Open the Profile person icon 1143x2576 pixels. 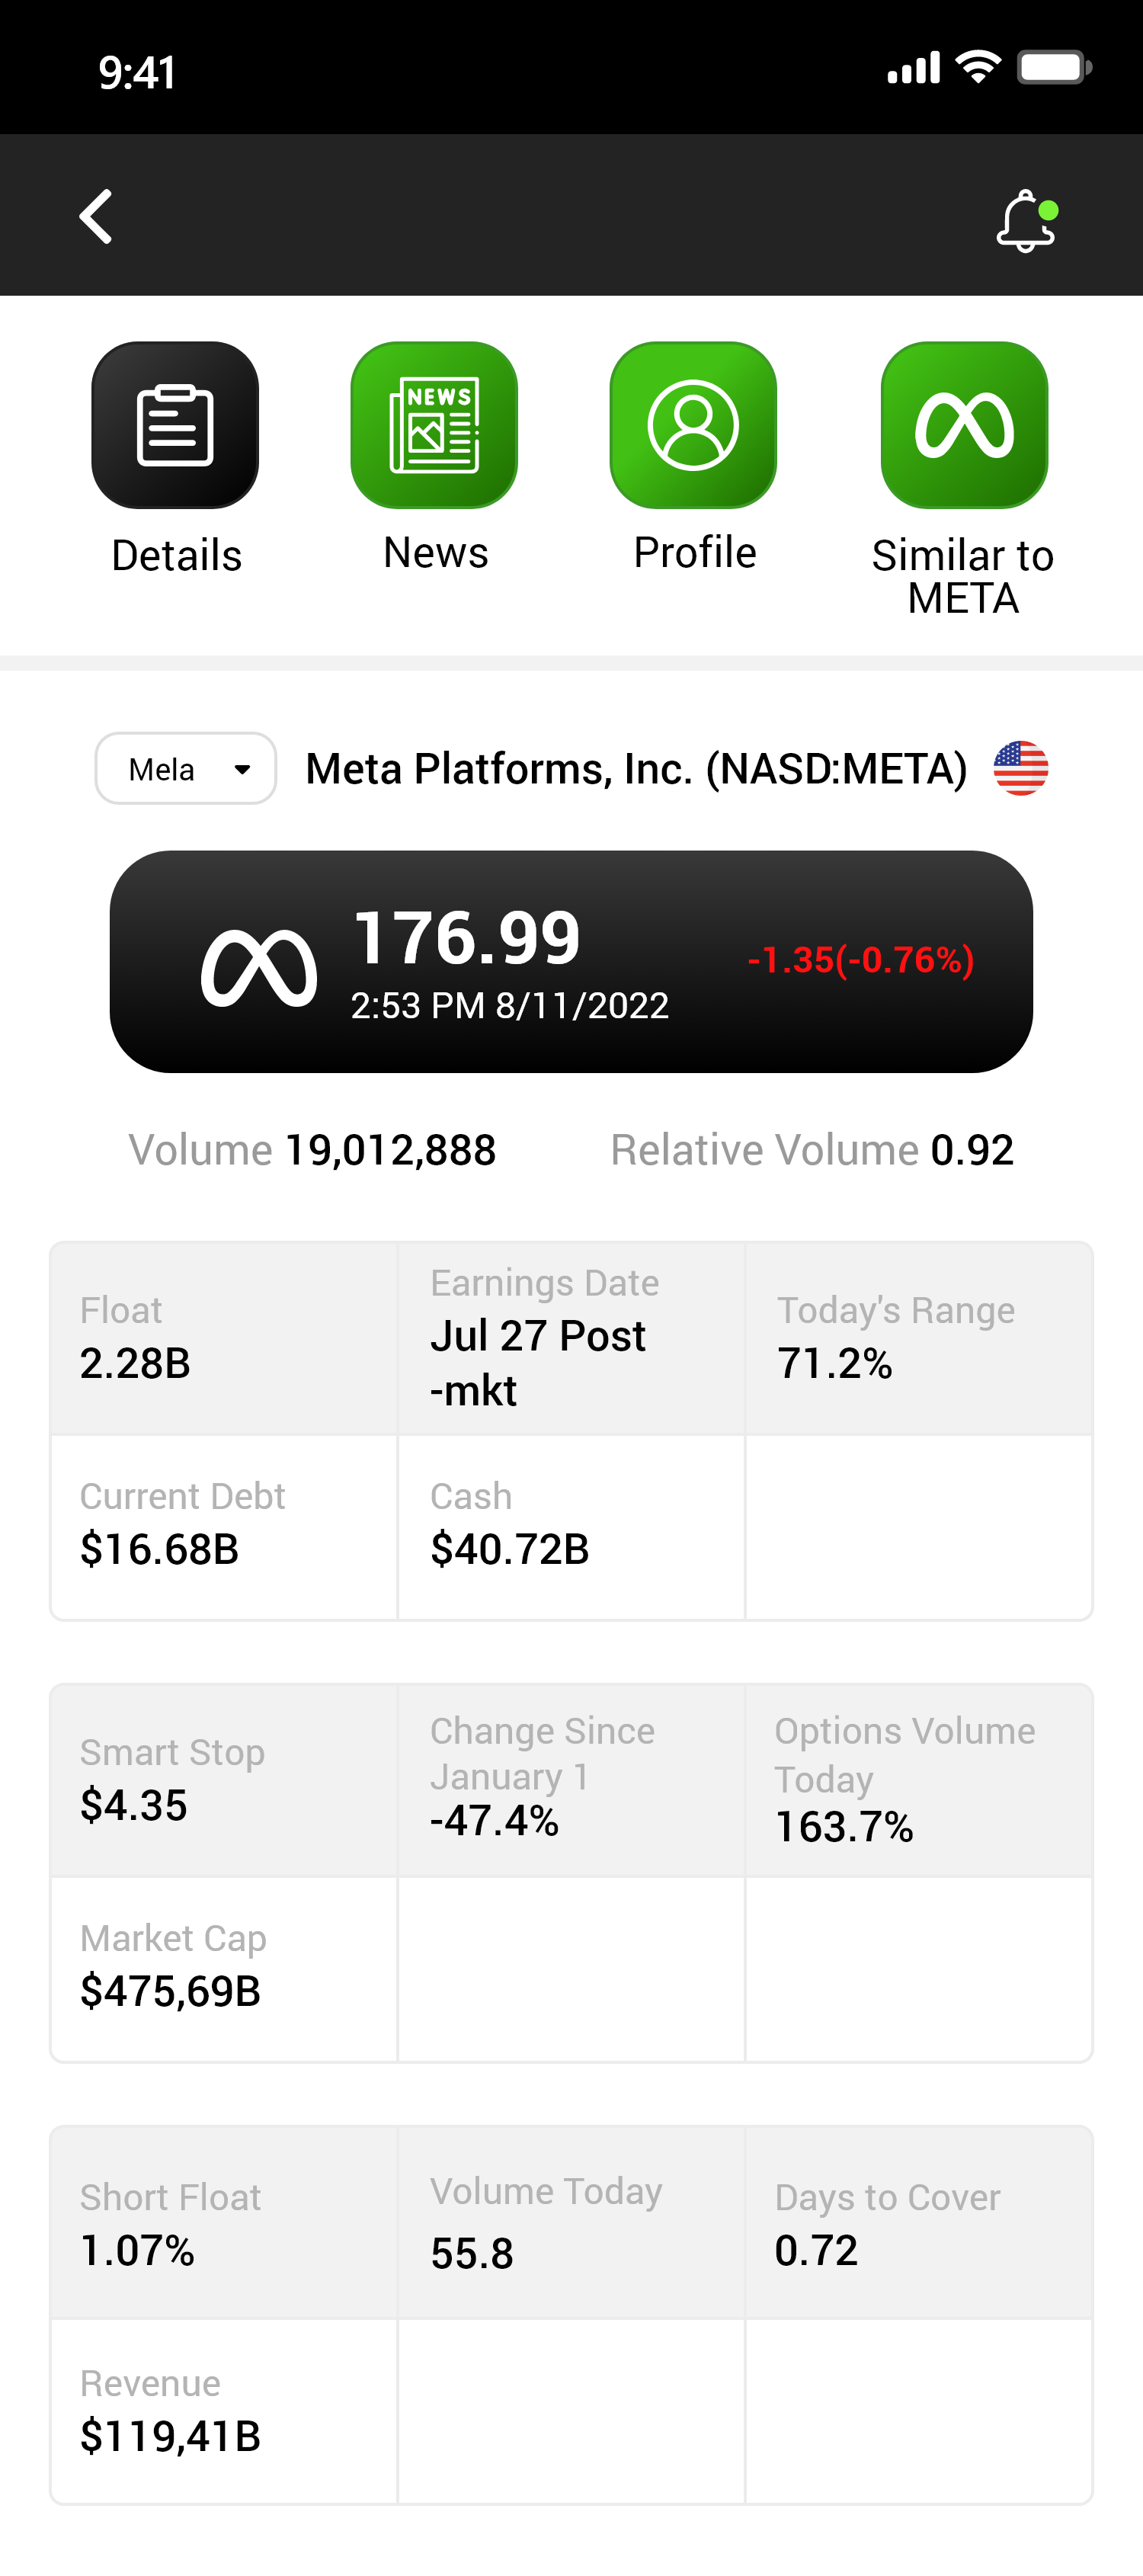693,425
